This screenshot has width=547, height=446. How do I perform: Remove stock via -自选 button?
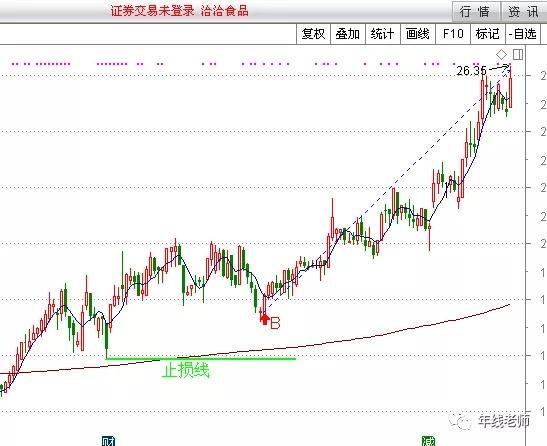click(522, 34)
